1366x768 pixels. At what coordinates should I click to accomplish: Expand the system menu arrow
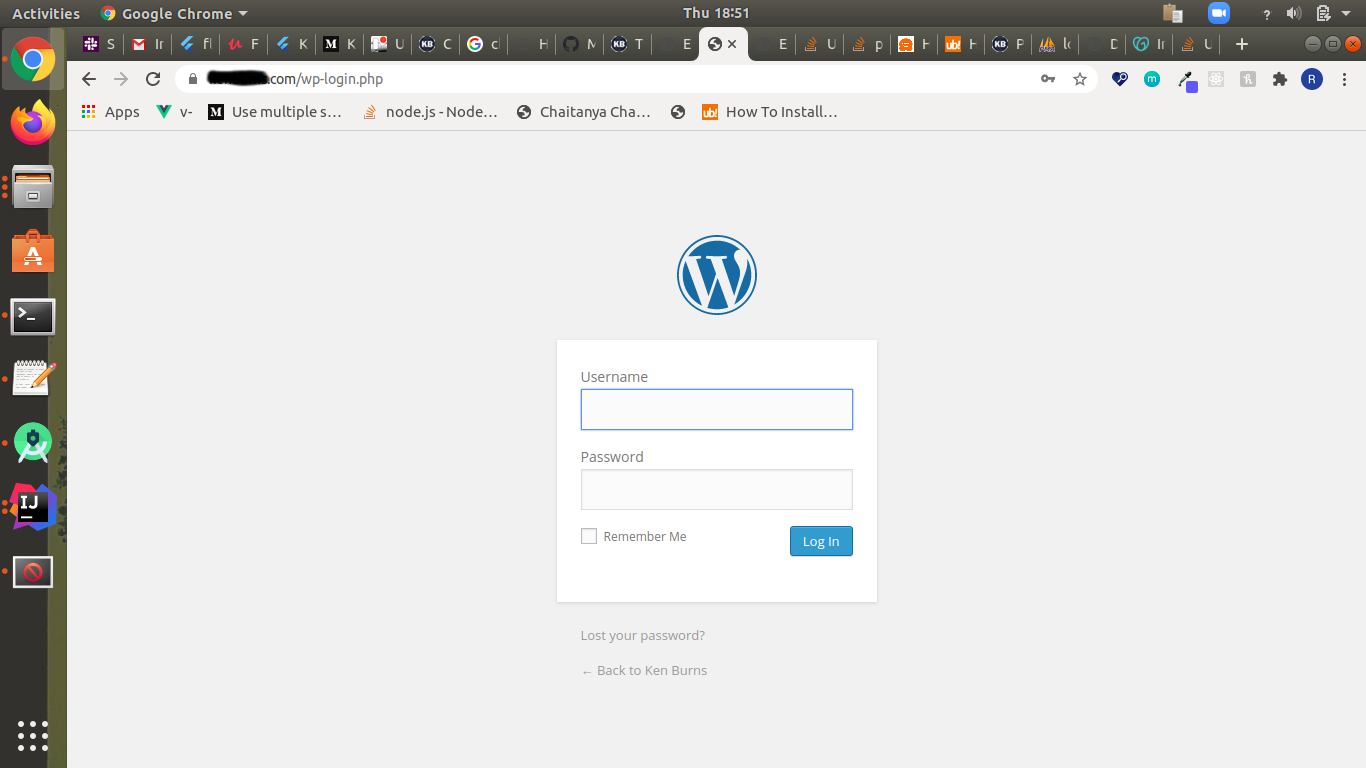point(1348,14)
